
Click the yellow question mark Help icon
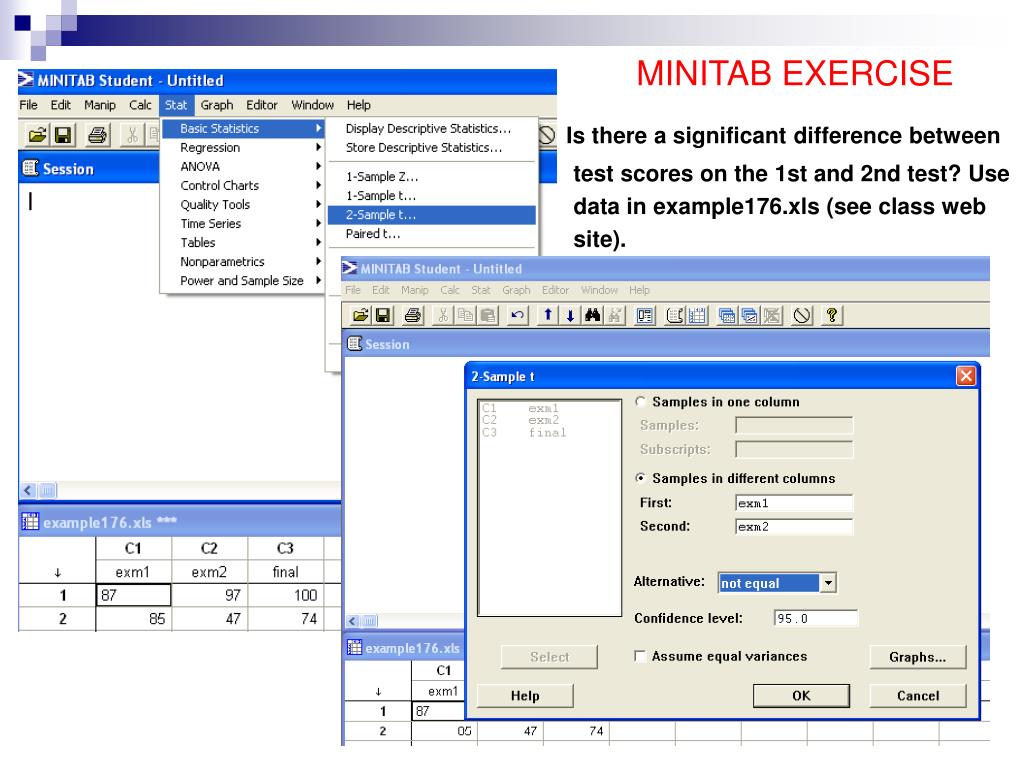click(831, 316)
